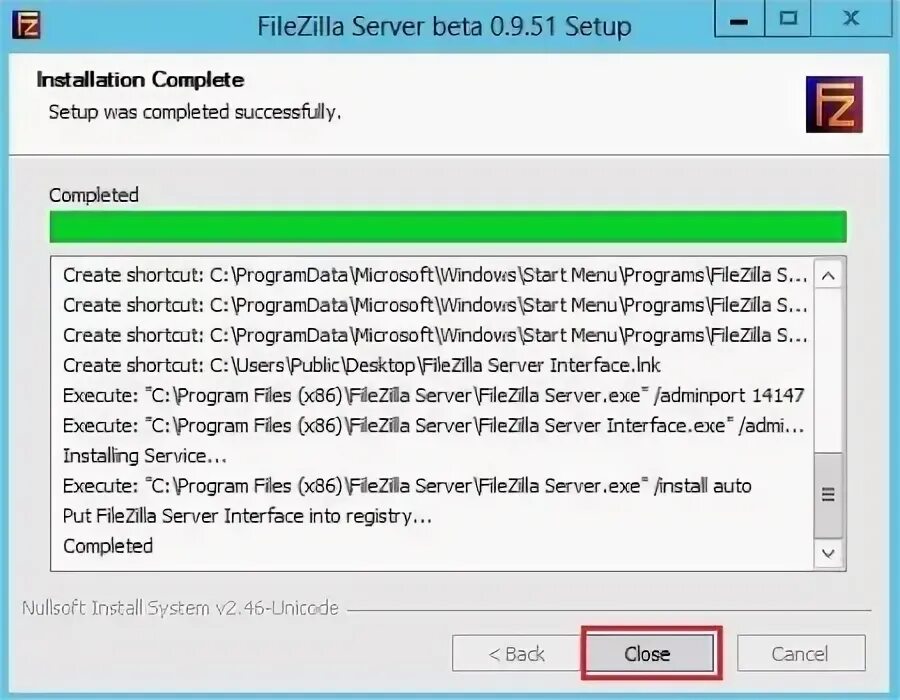Image resolution: width=900 pixels, height=700 pixels.
Task: Select 'Put FileZilla Server Interface into registry' line
Action: tap(247, 516)
